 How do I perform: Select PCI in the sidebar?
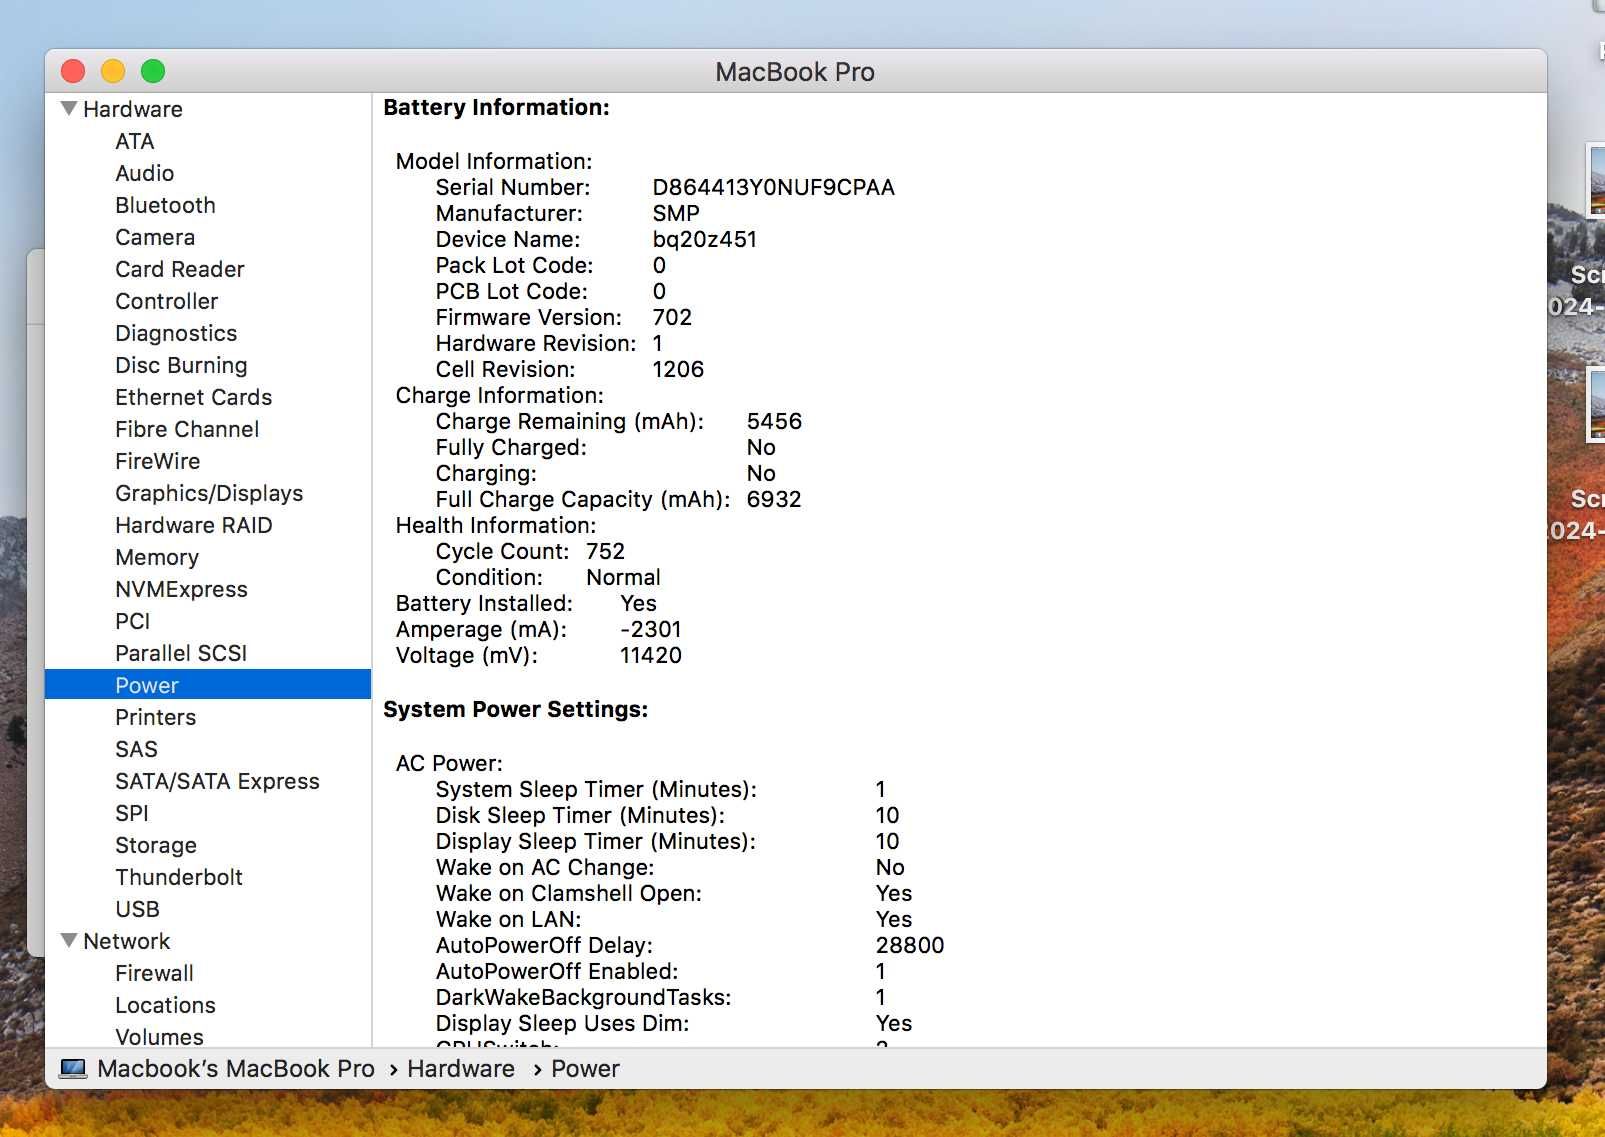(132, 621)
